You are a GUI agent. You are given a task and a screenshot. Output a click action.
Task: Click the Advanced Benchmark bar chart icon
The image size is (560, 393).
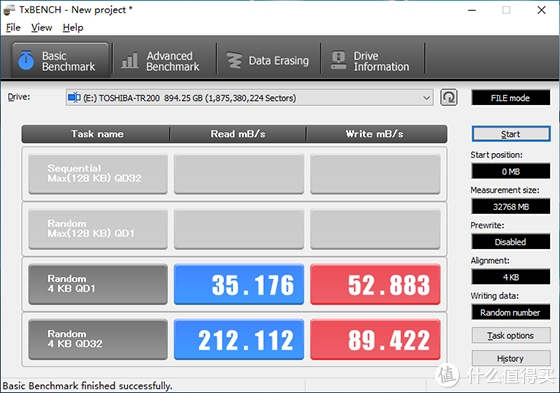[x=130, y=60]
